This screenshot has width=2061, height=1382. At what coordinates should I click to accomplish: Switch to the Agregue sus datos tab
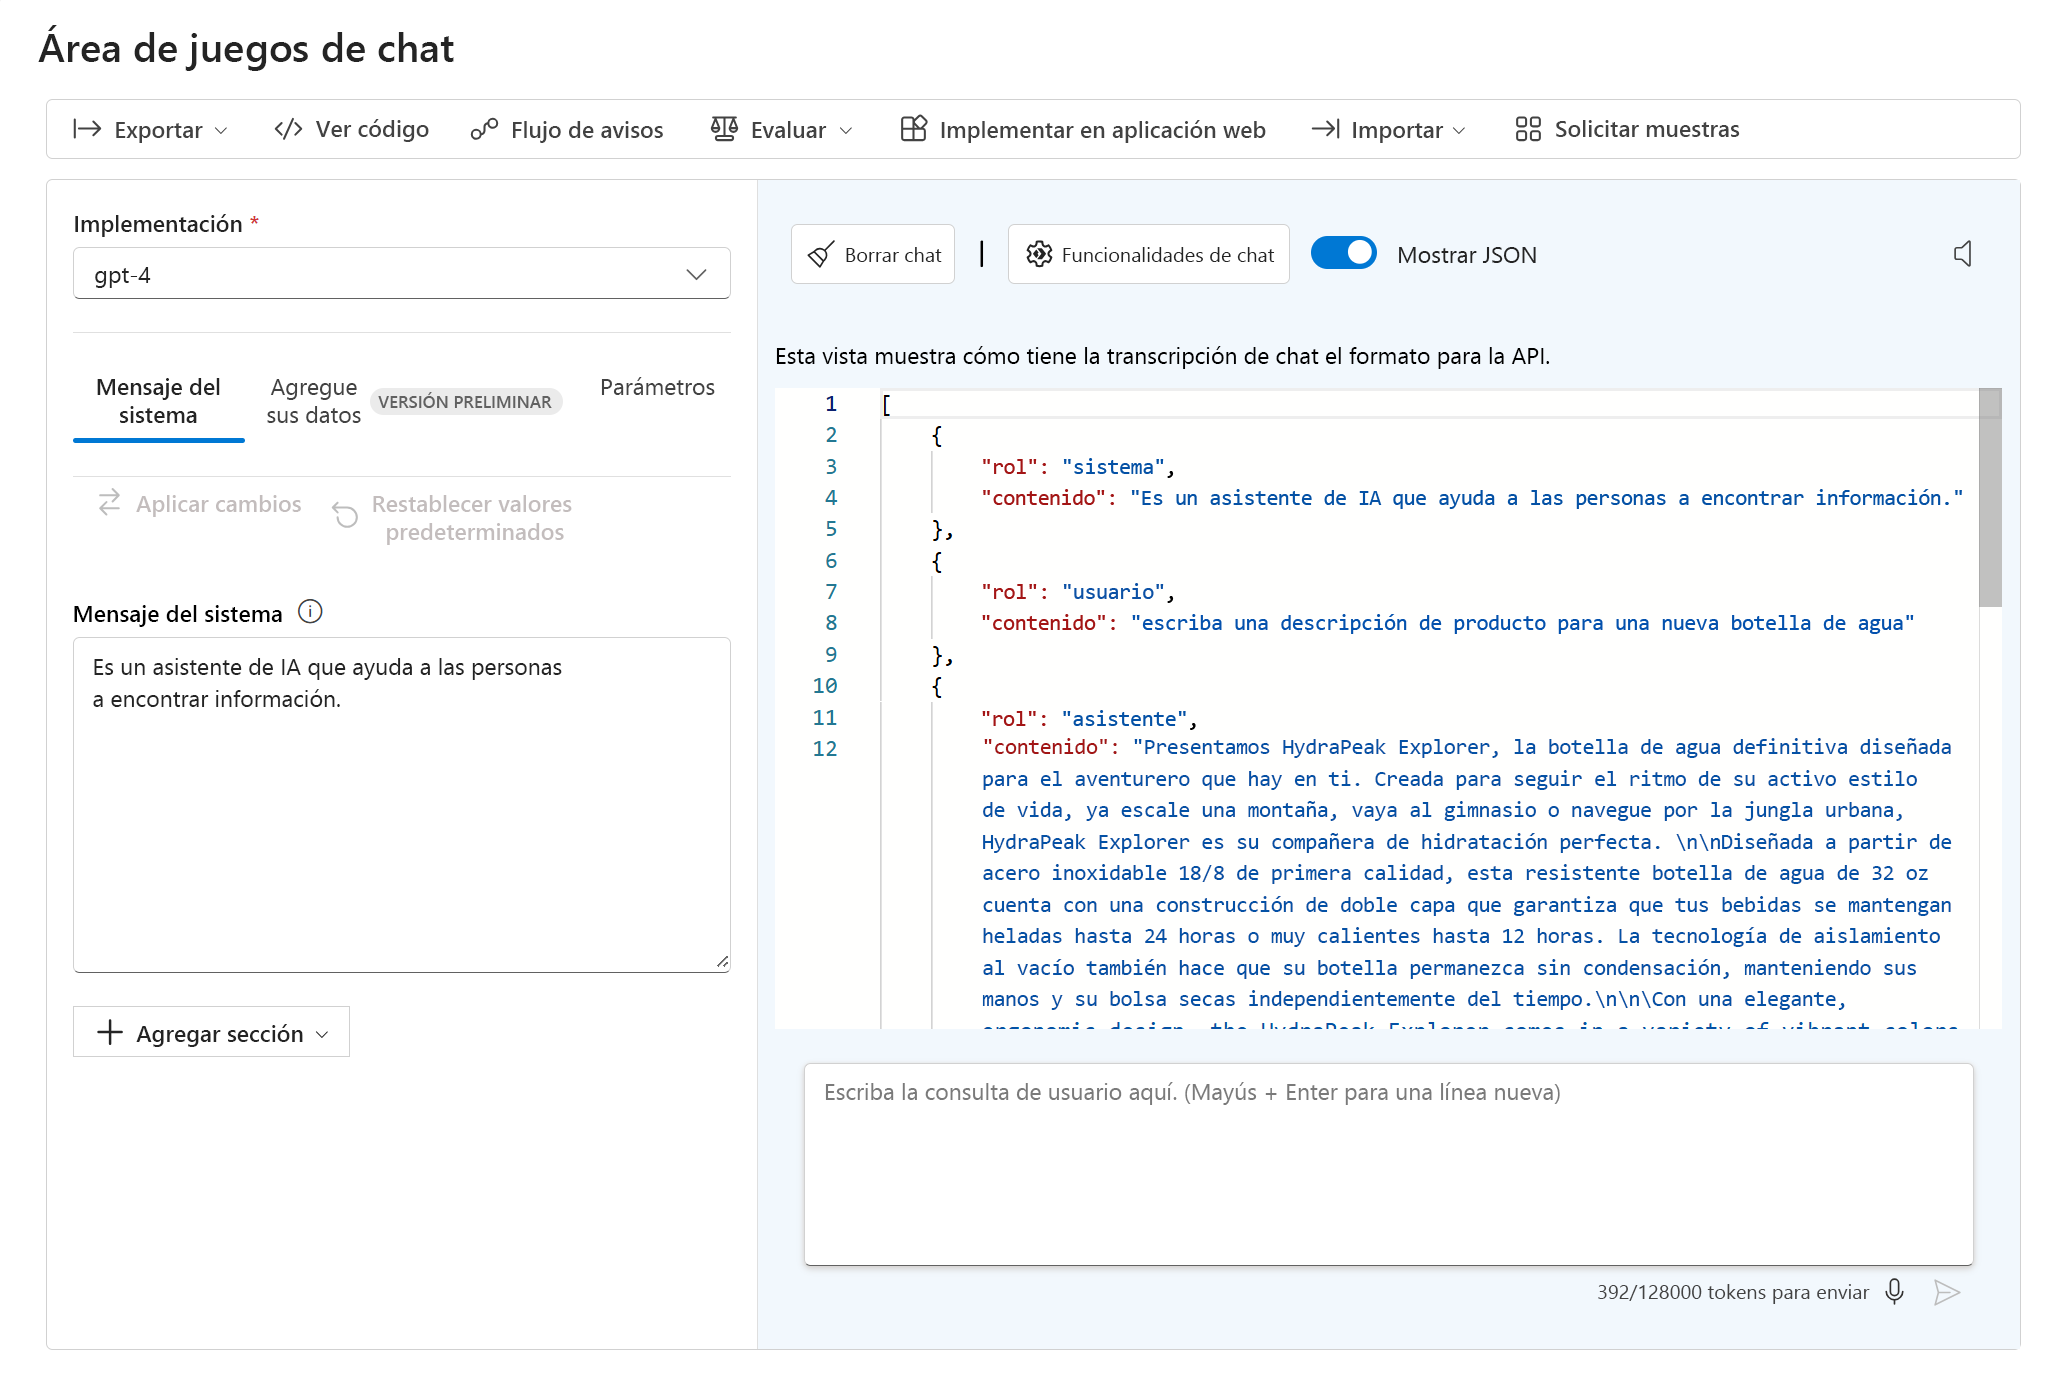point(313,402)
